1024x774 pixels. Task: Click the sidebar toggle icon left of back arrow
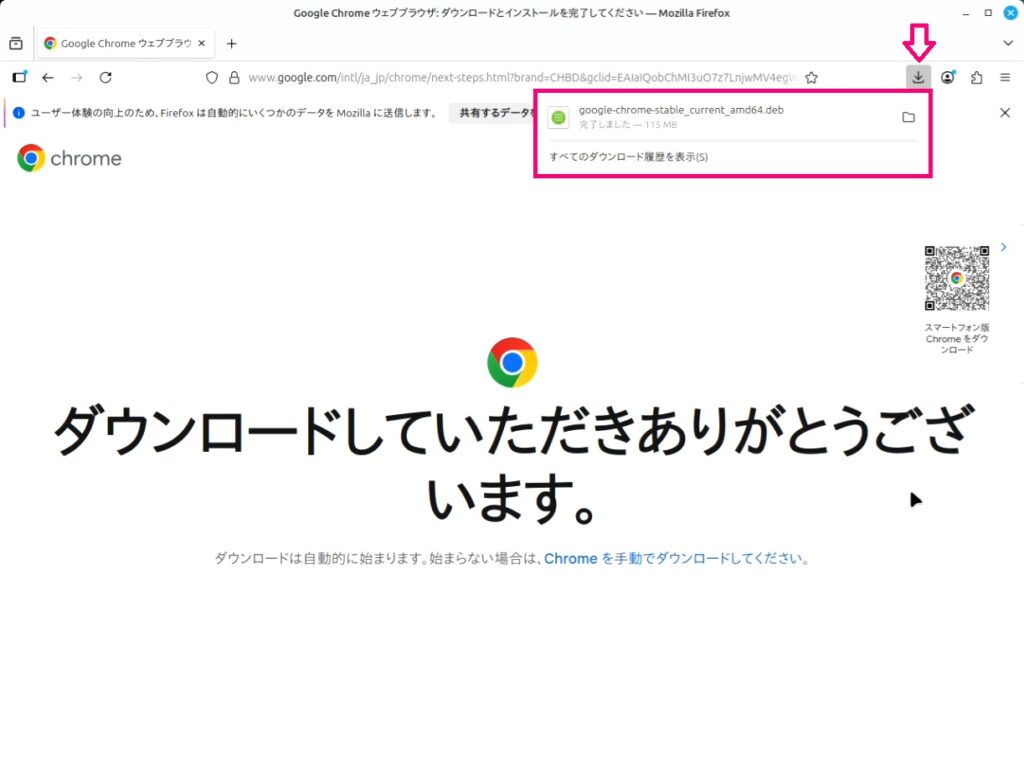(19, 77)
